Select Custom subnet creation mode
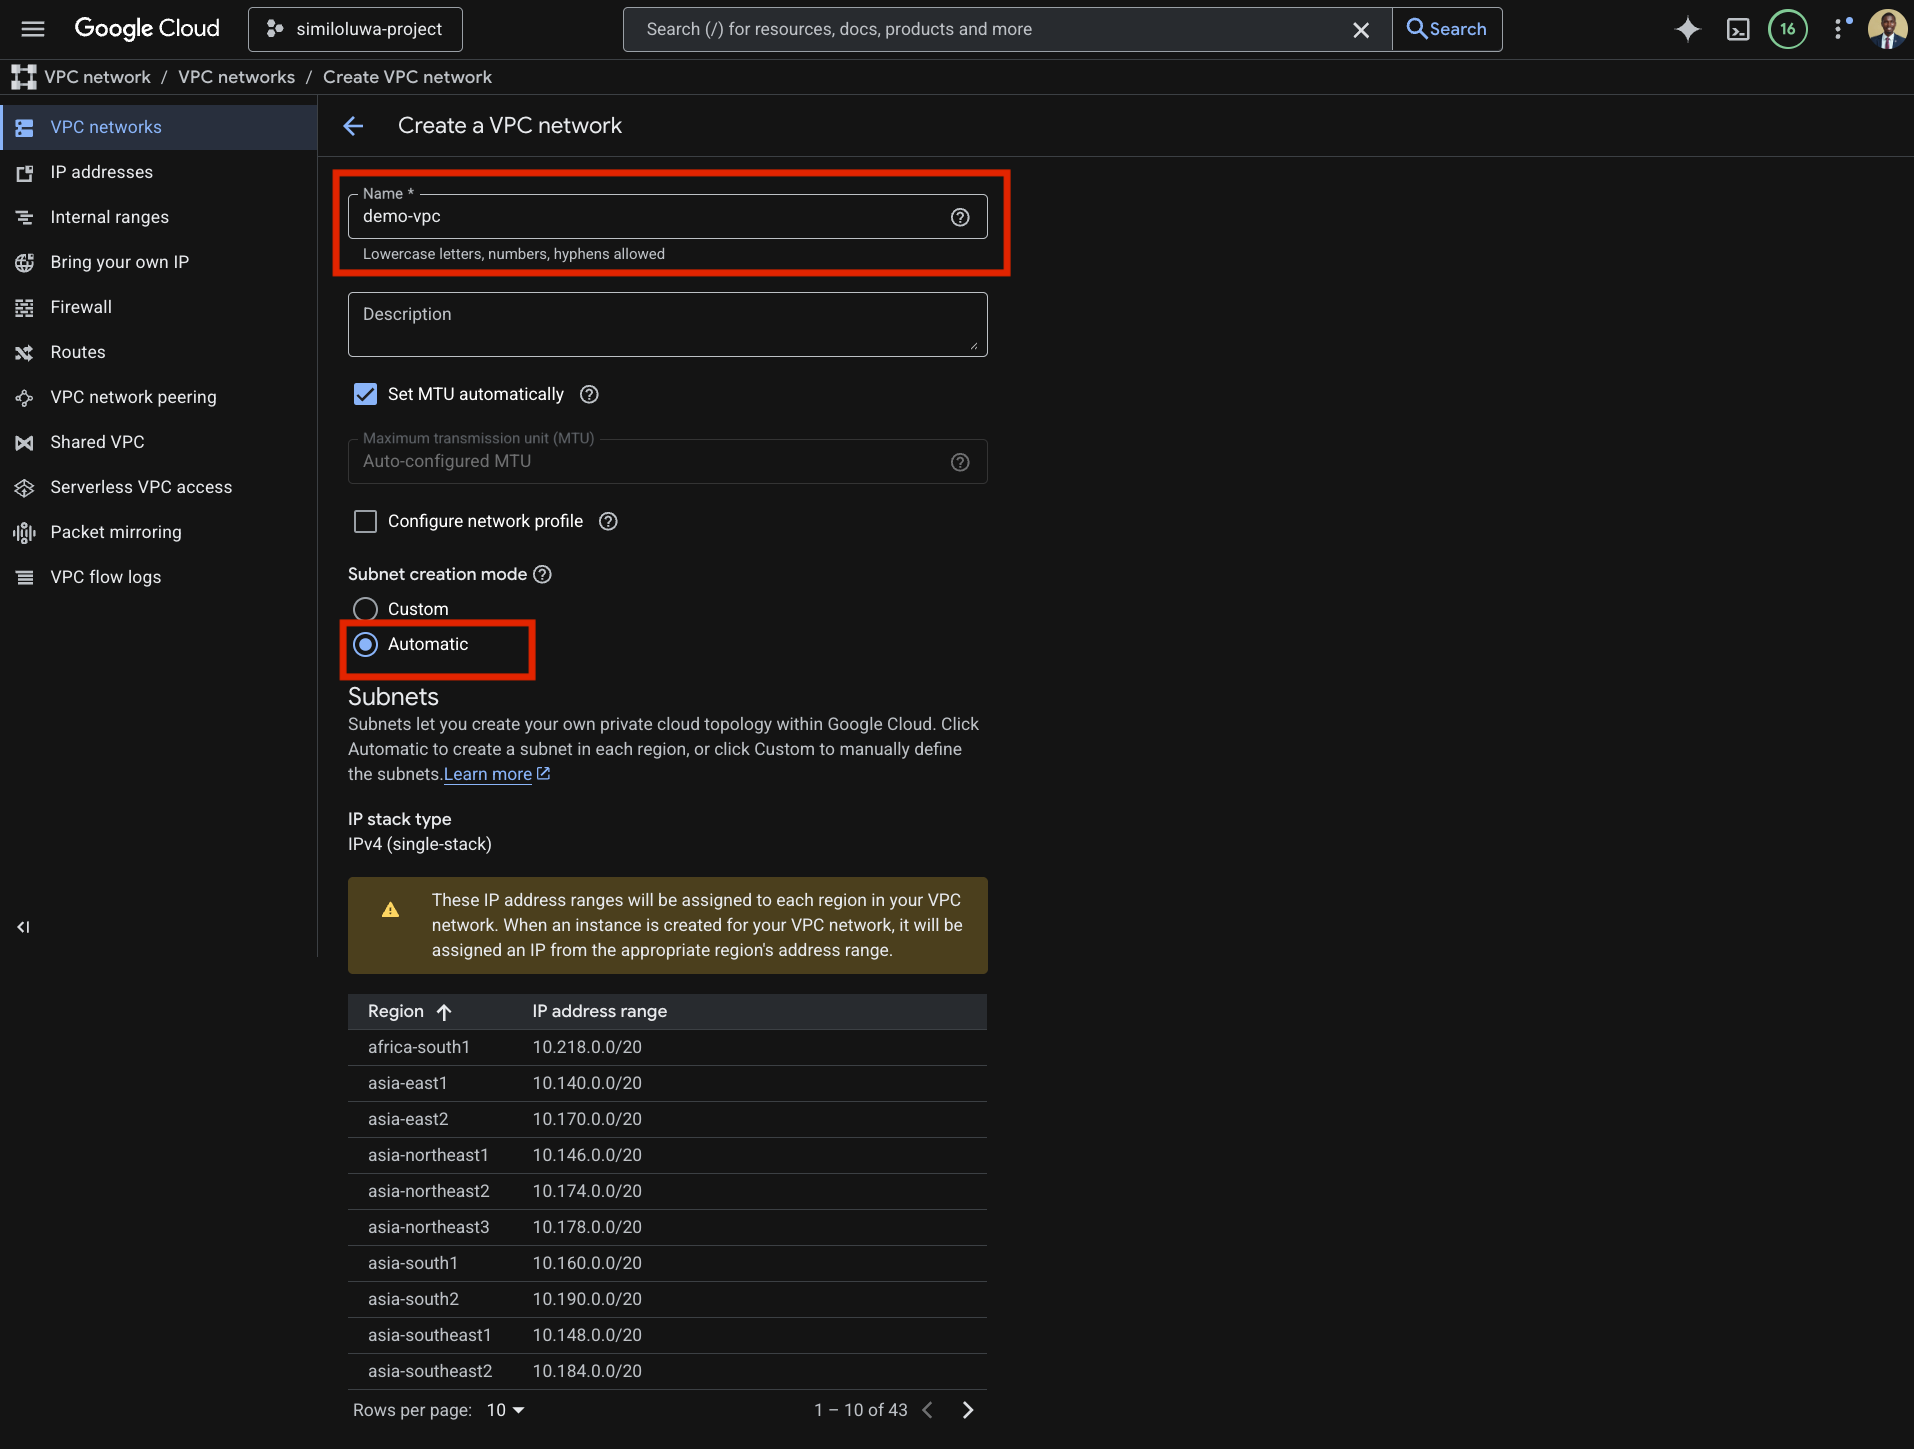The height and width of the screenshot is (1449, 1914). click(x=366, y=609)
